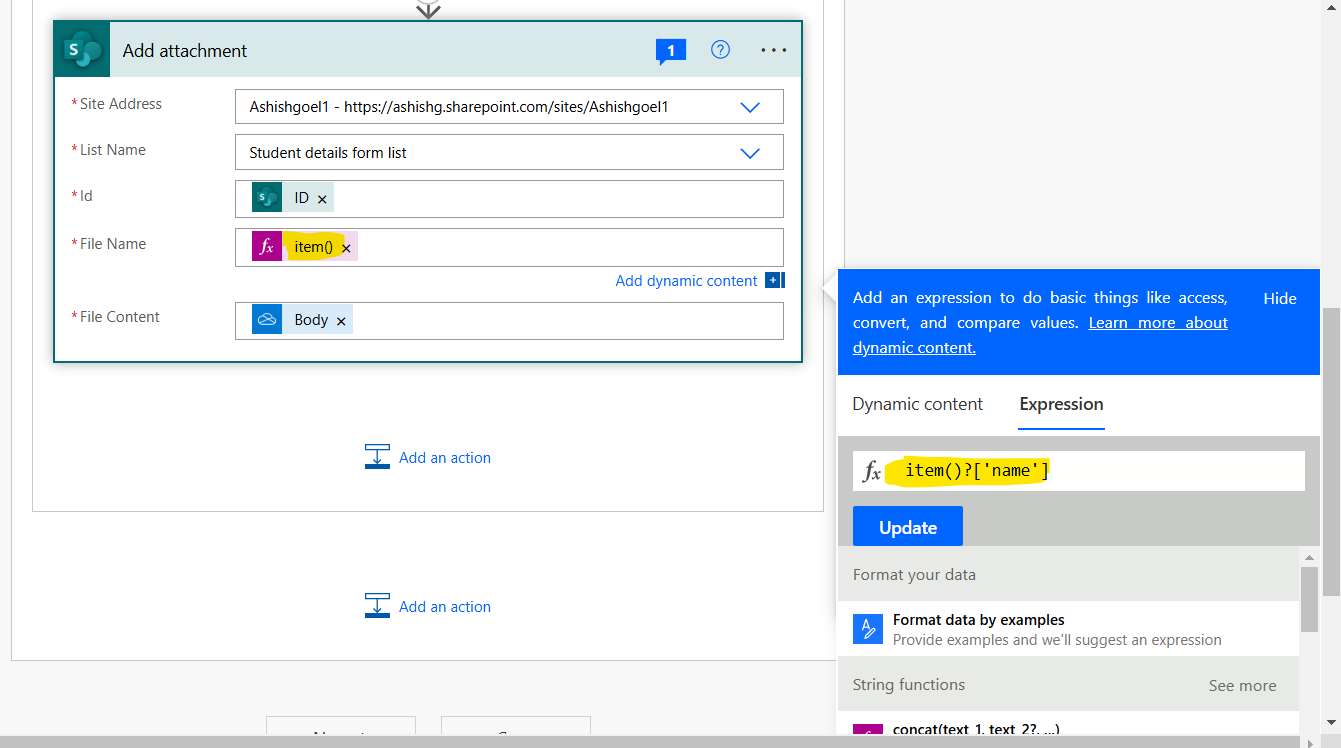
Task: Open the ellipsis menu on Add attachment
Action: 773,49
